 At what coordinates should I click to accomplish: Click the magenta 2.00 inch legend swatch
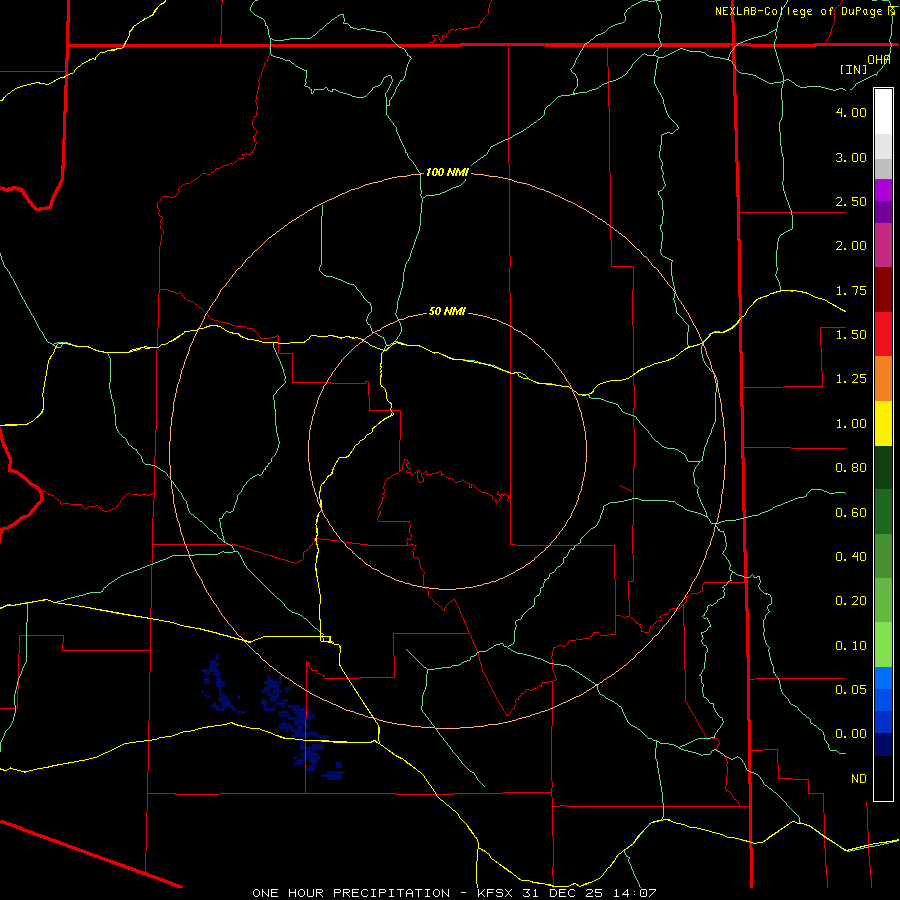(883, 246)
